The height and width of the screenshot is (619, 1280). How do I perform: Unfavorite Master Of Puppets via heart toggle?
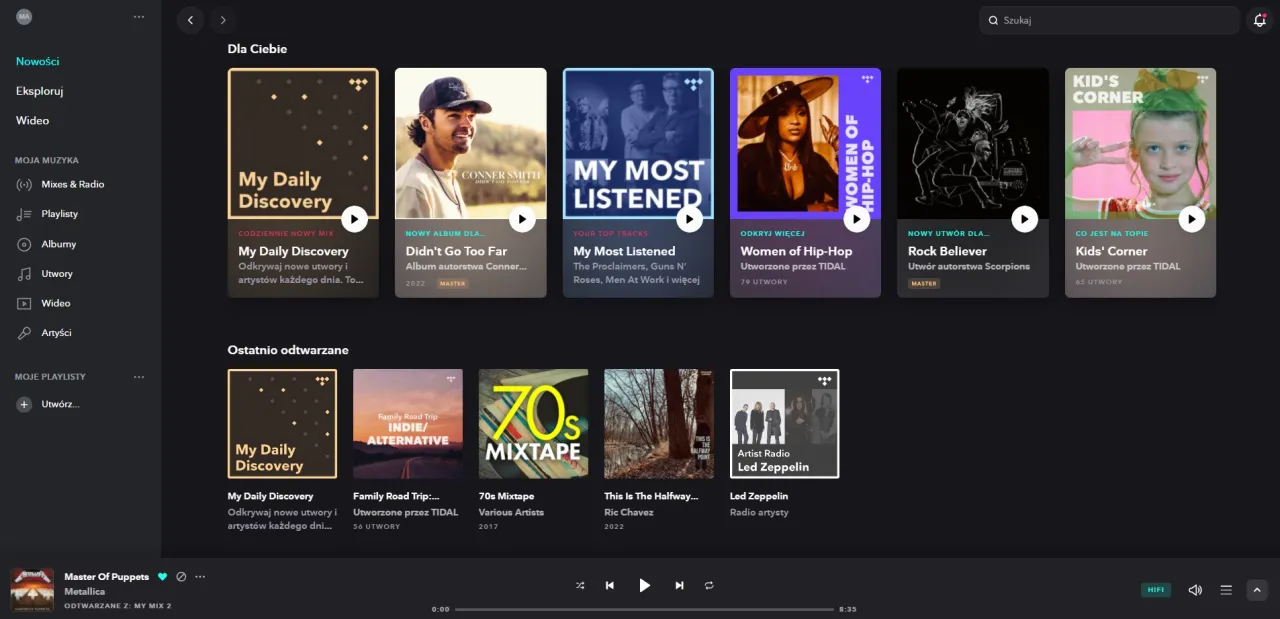[162, 576]
